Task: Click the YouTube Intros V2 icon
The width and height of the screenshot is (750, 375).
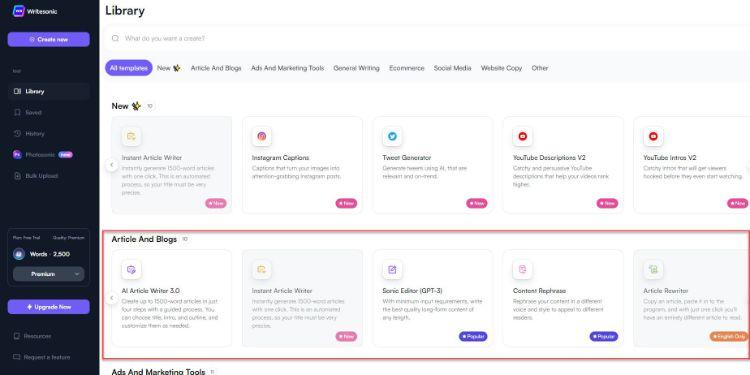Action: point(653,136)
